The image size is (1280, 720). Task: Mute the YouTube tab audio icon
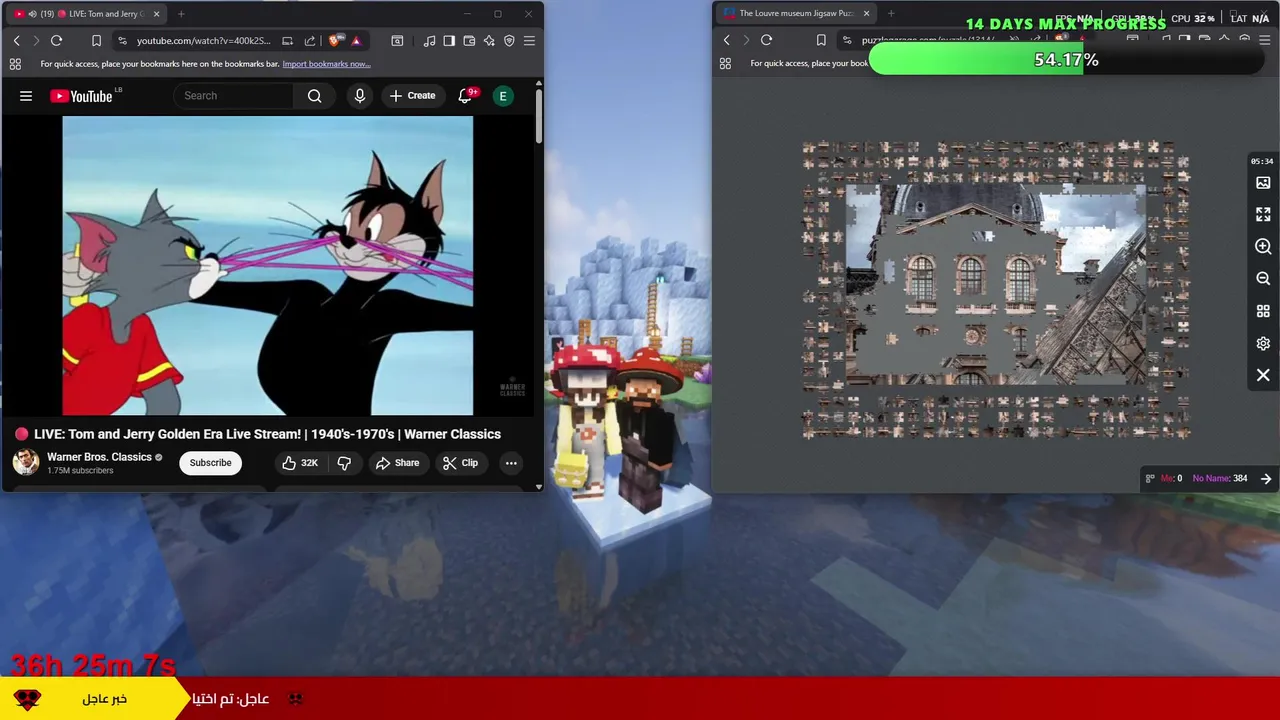pos(33,14)
